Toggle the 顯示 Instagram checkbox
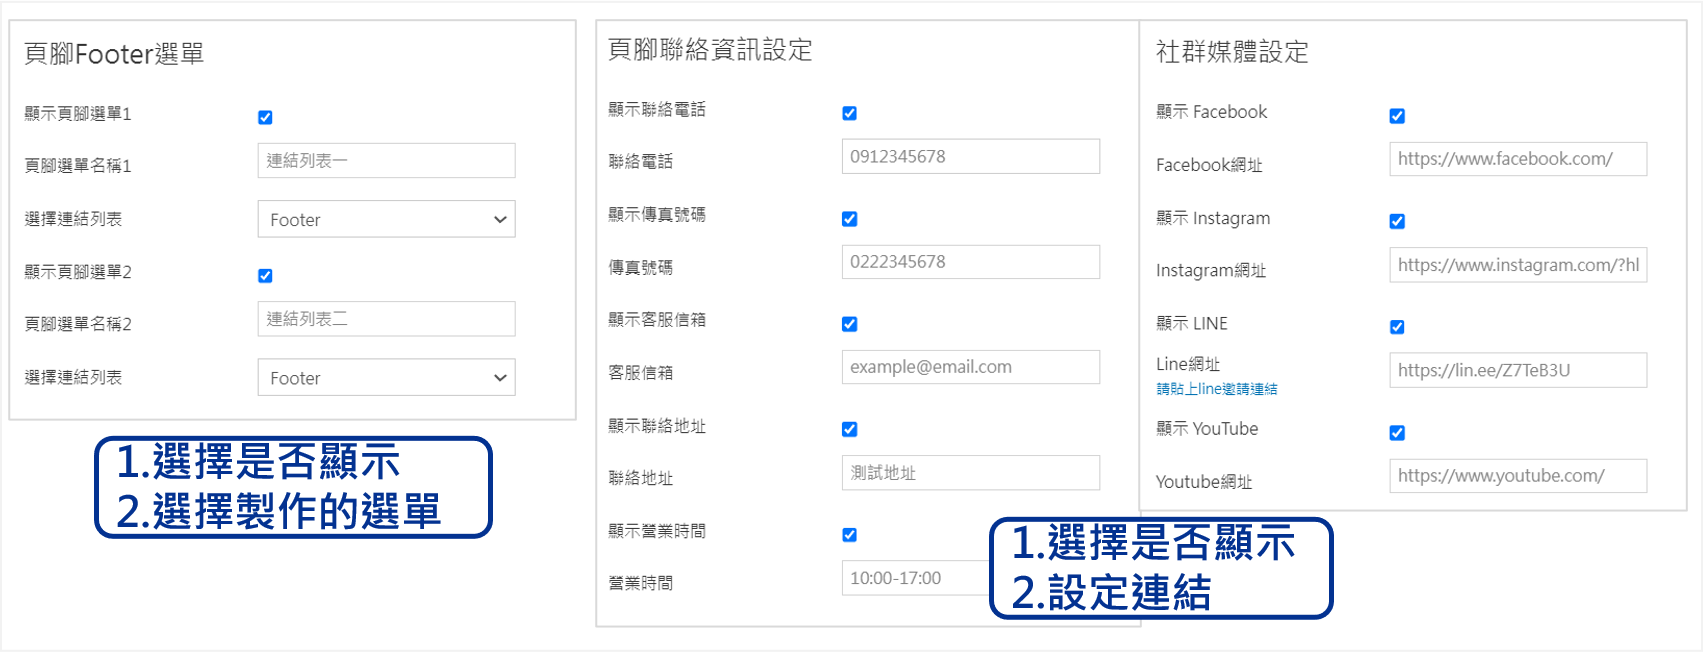The width and height of the screenshot is (1703, 652). pyautogui.click(x=1397, y=221)
